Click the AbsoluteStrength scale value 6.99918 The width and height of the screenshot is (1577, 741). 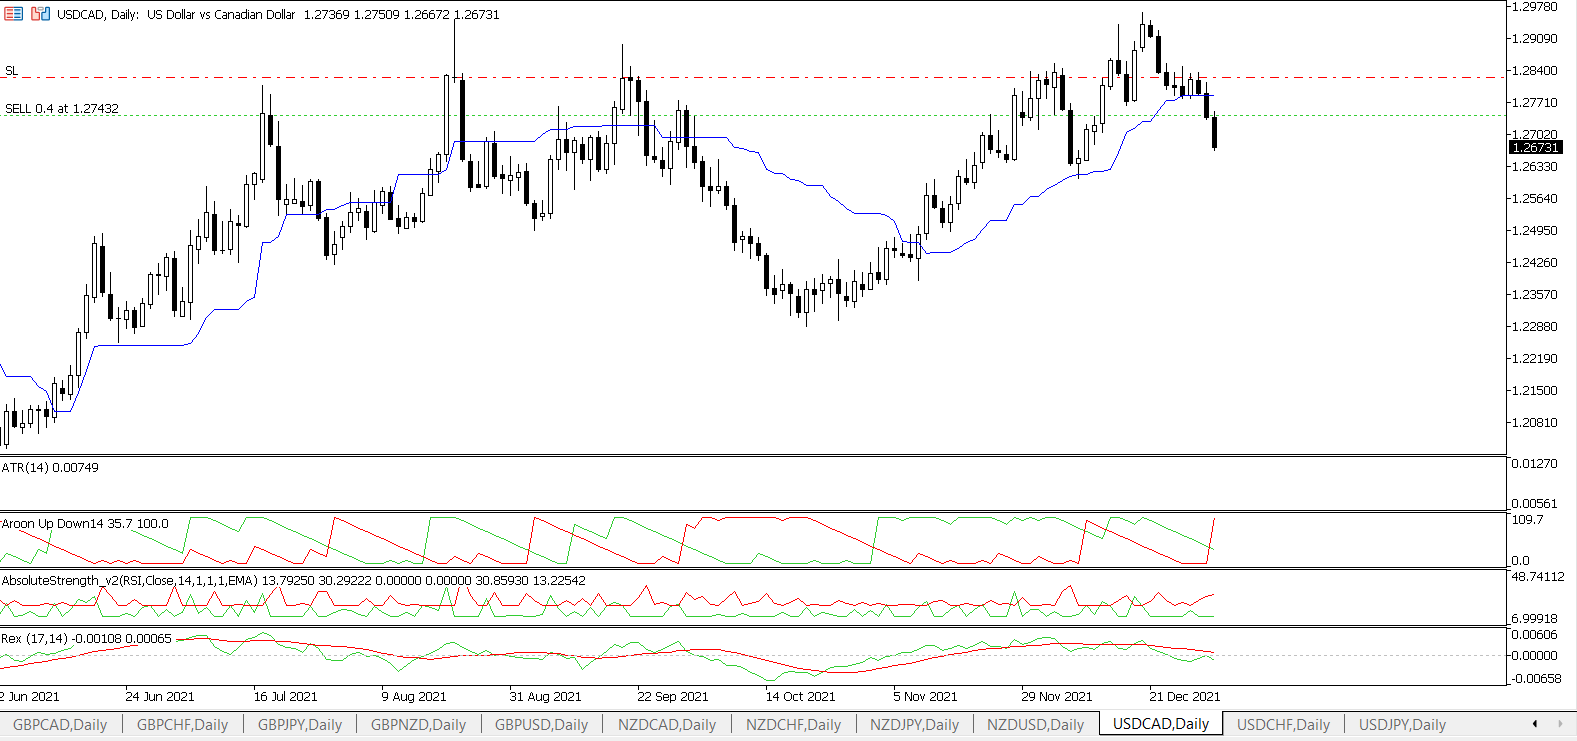[x=1534, y=619]
